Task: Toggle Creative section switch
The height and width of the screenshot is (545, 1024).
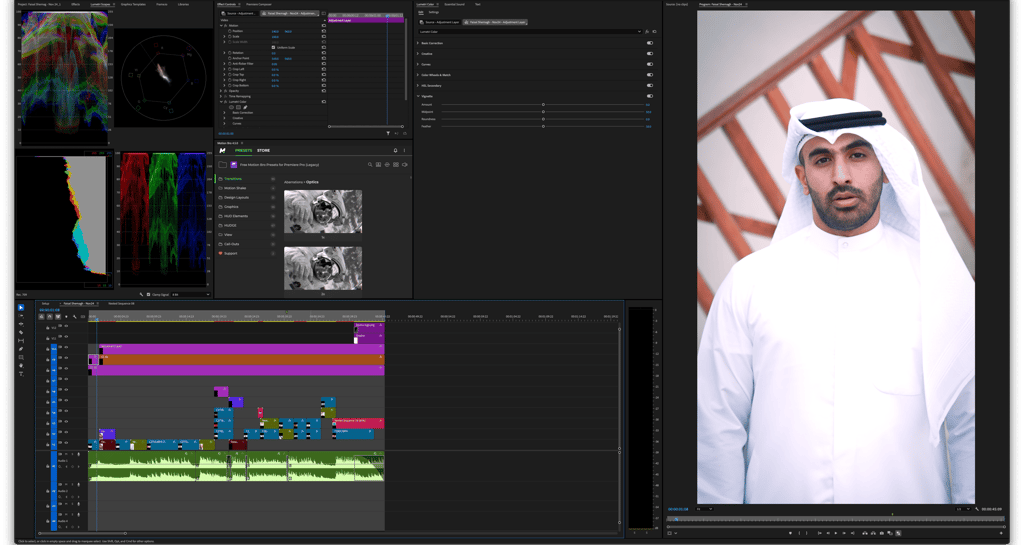Action: (x=650, y=54)
